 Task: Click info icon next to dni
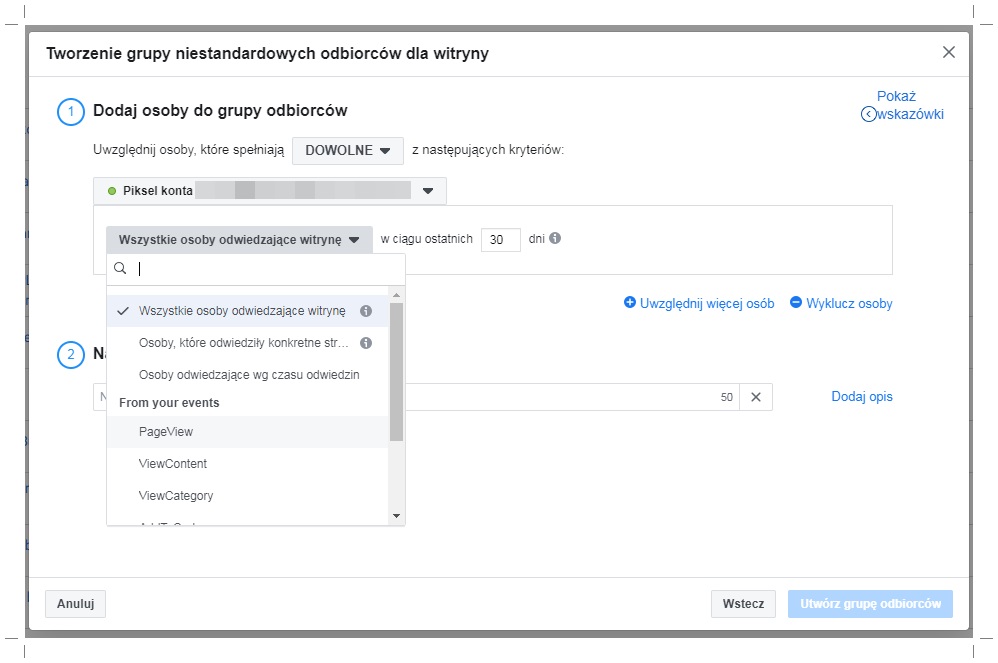pos(555,238)
